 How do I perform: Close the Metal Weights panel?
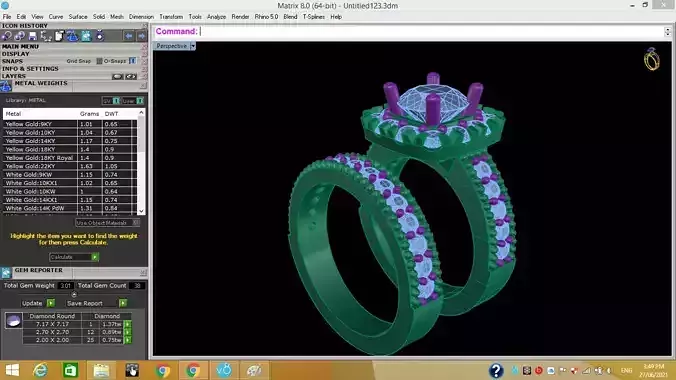(x=143, y=86)
